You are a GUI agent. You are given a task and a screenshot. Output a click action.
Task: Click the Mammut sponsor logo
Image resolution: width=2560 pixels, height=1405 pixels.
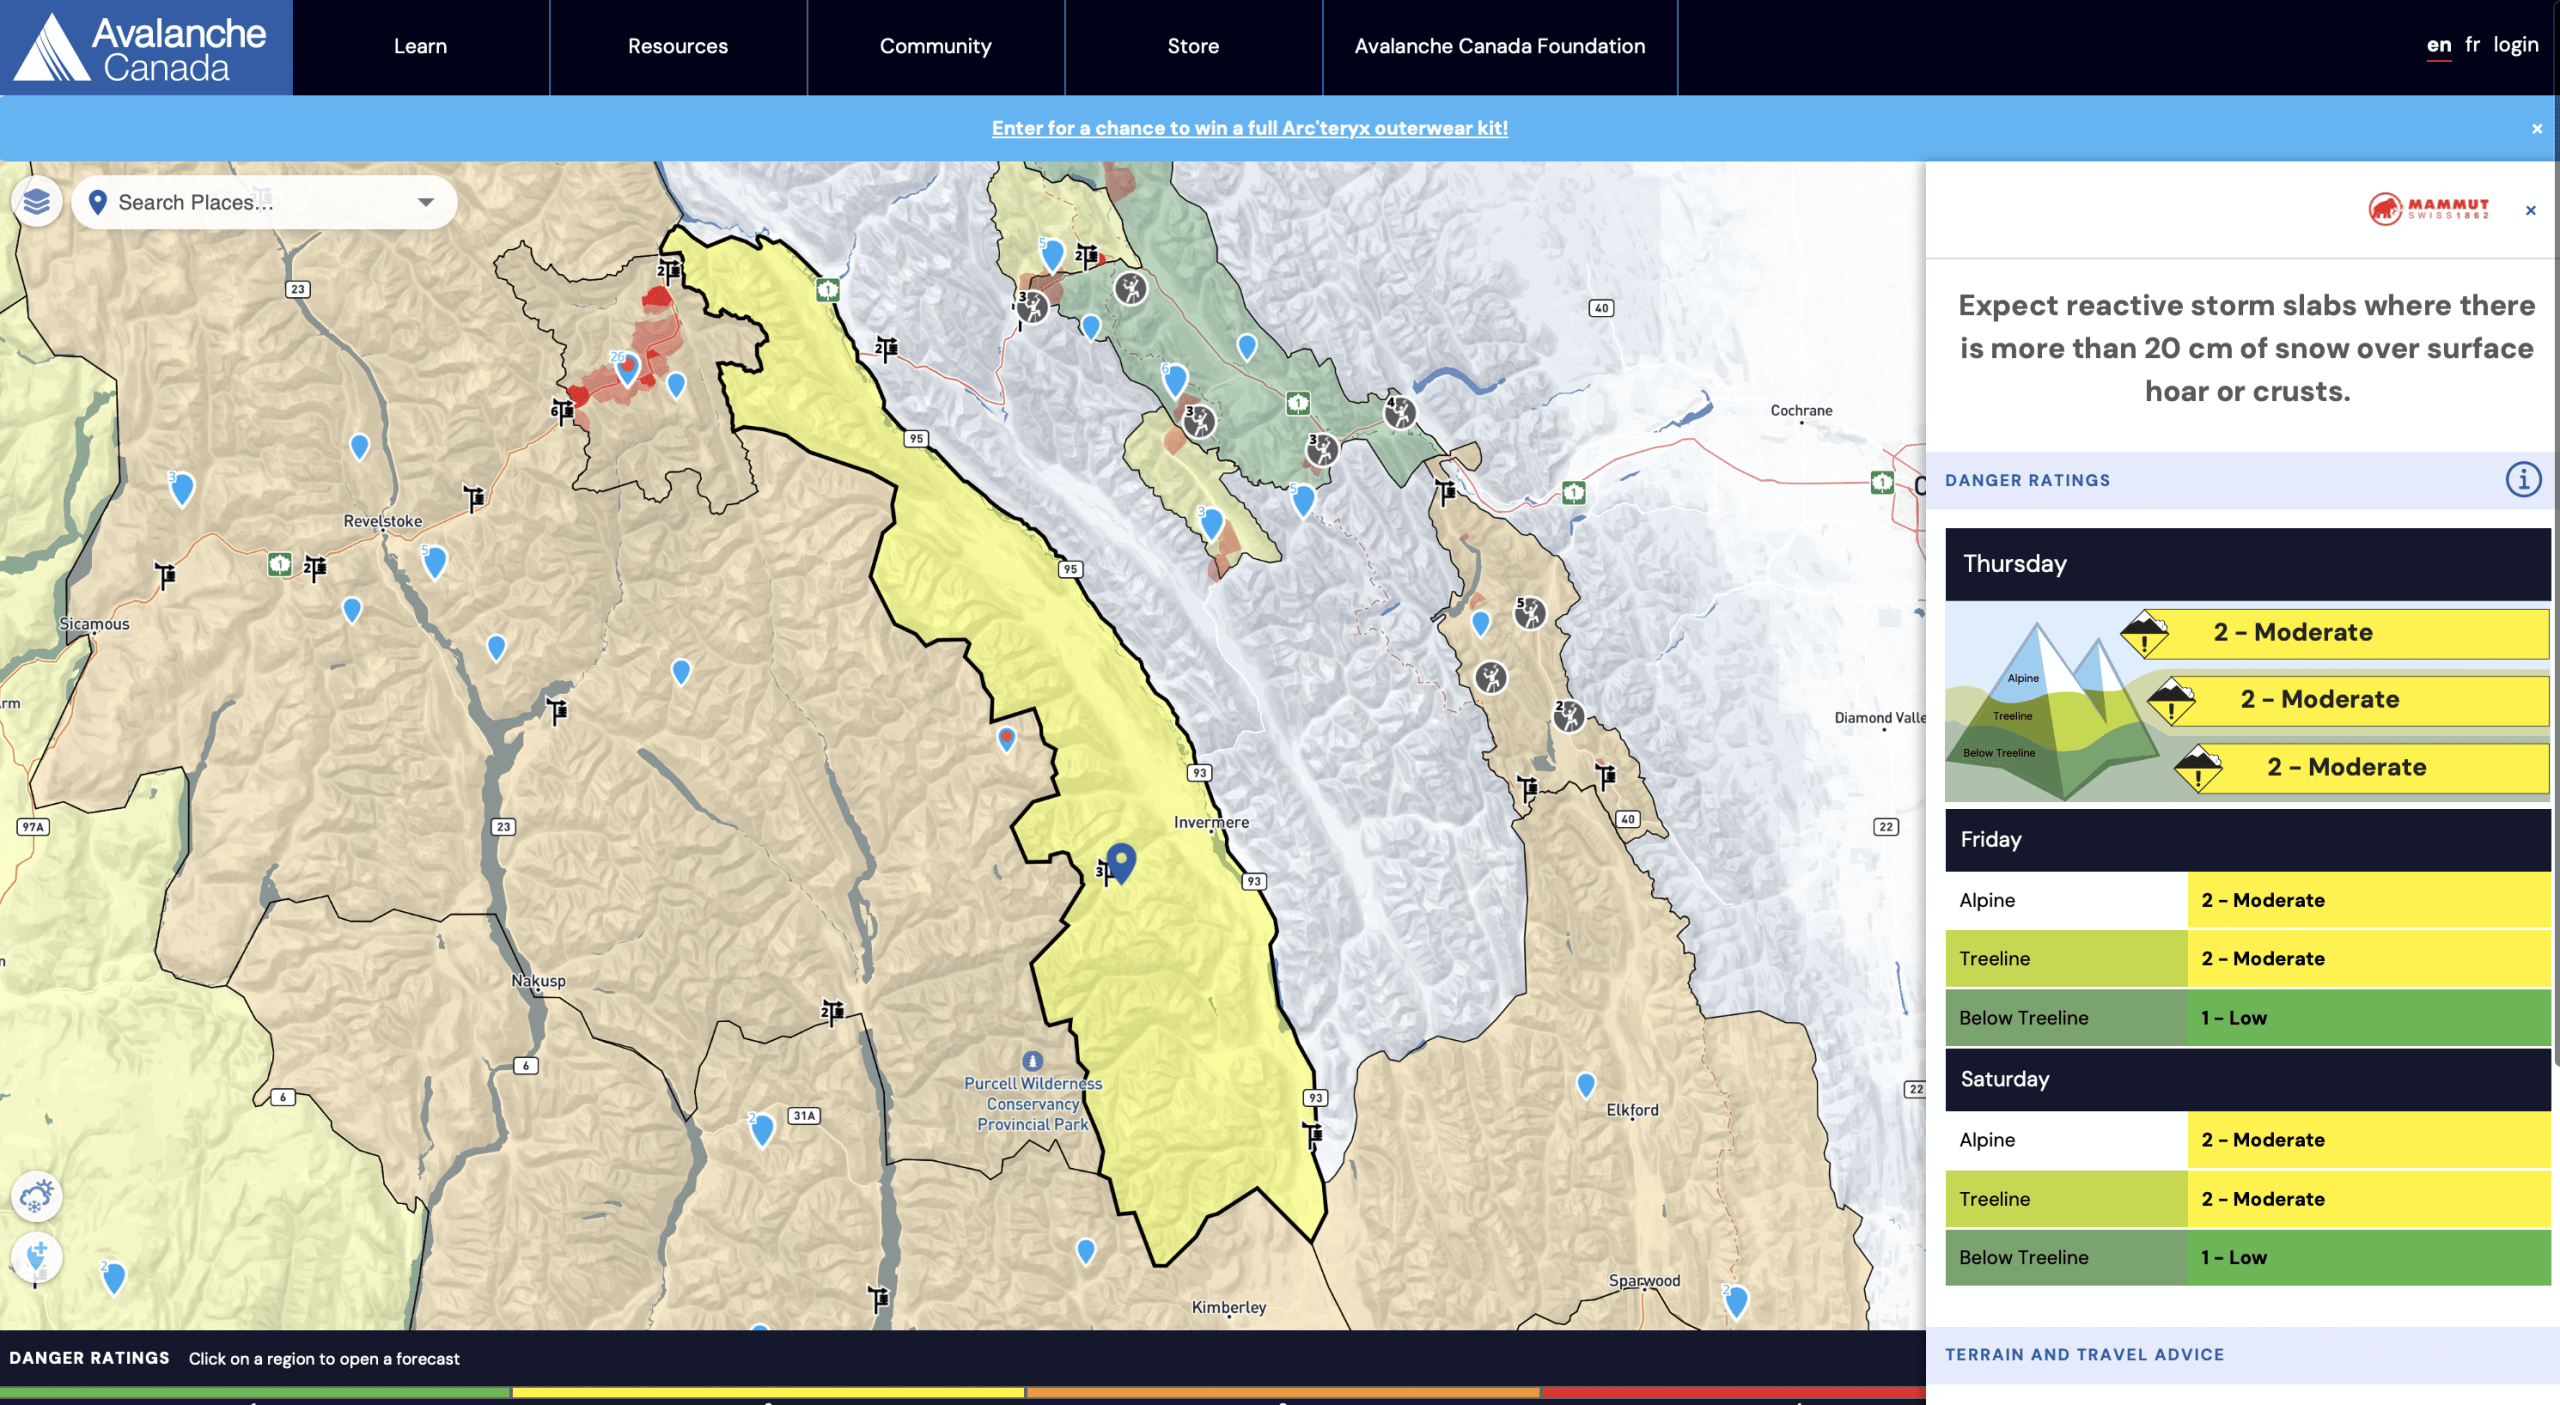[x=2428, y=208]
